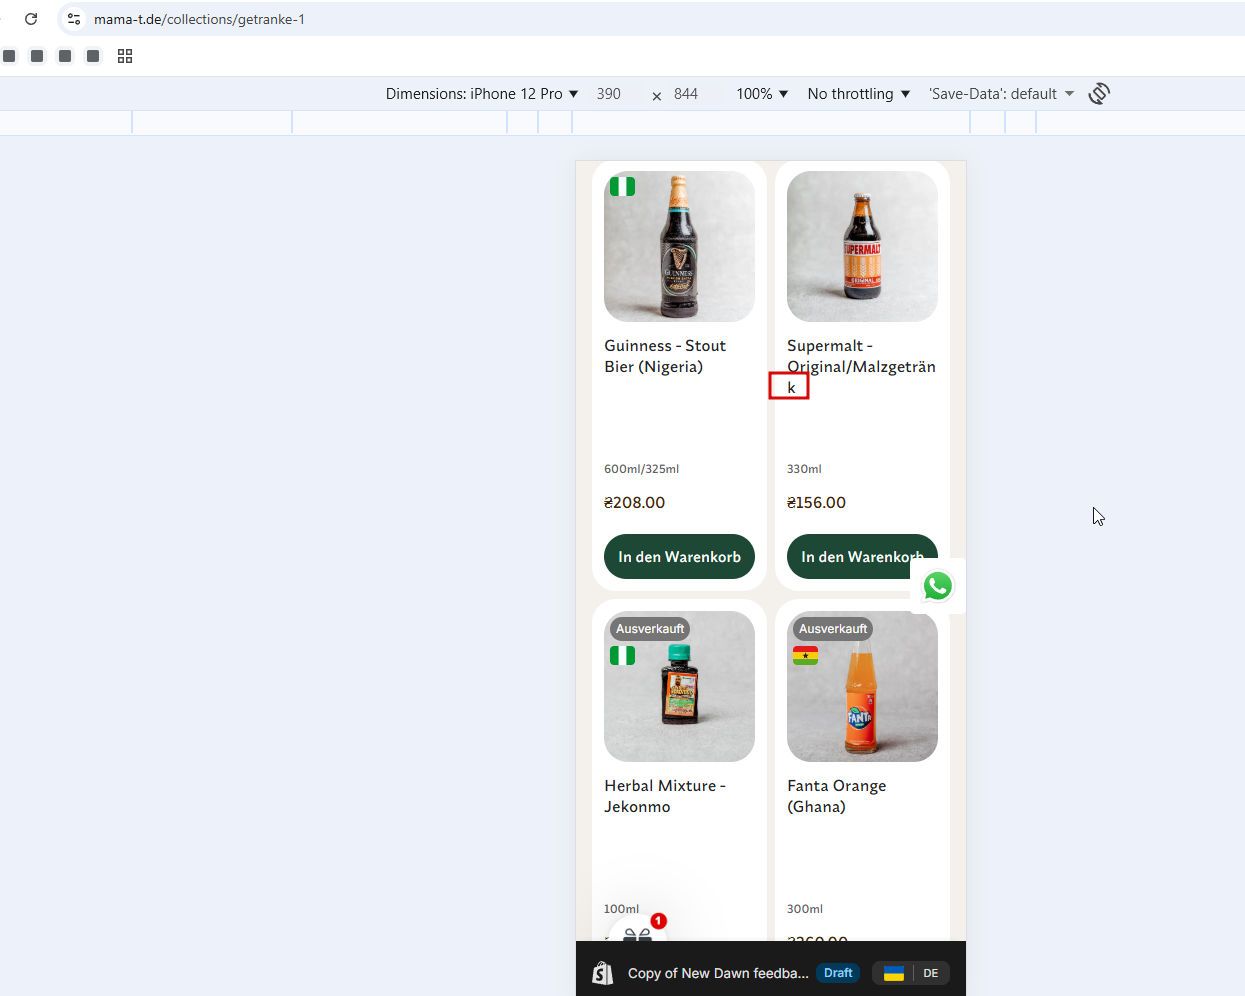This screenshot has width=1245, height=996.
Task: Click Copy of New Dawn feedba... theme name
Action: tap(718, 973)
